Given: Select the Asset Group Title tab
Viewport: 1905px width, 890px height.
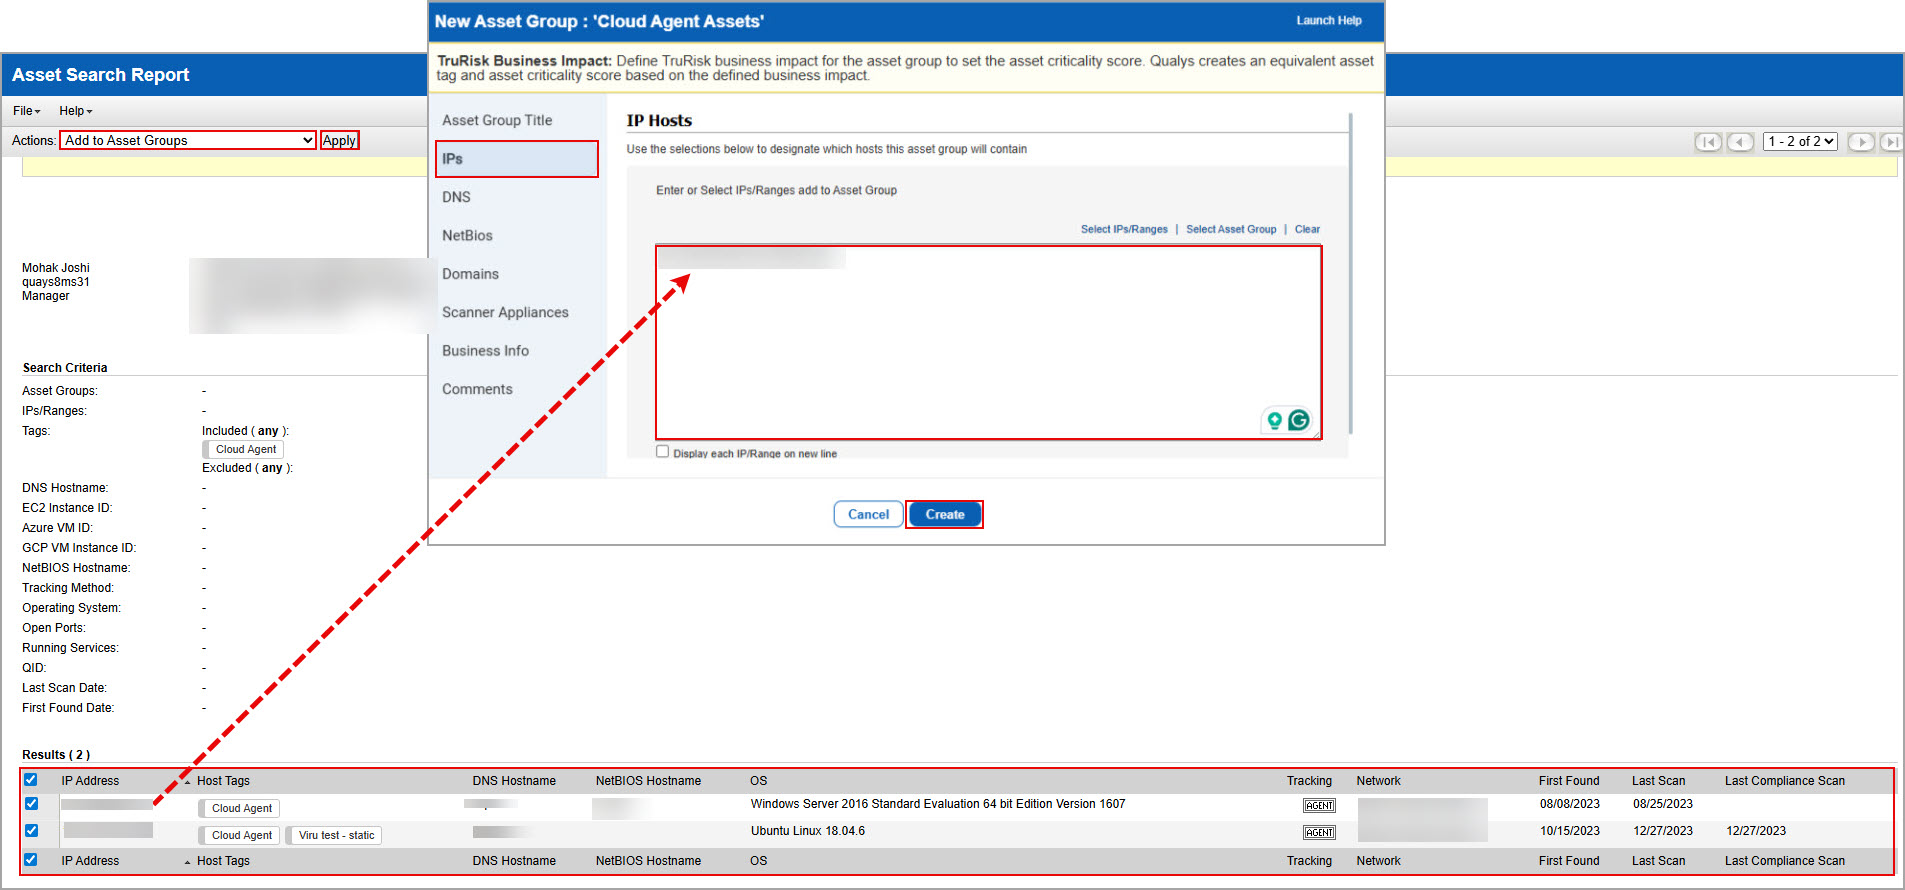Looking at the screenshot, I should pos(497,120).
